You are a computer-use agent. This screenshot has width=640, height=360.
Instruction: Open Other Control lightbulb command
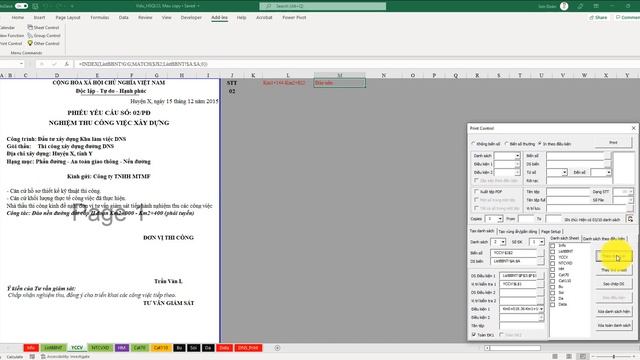coord(43,43)
